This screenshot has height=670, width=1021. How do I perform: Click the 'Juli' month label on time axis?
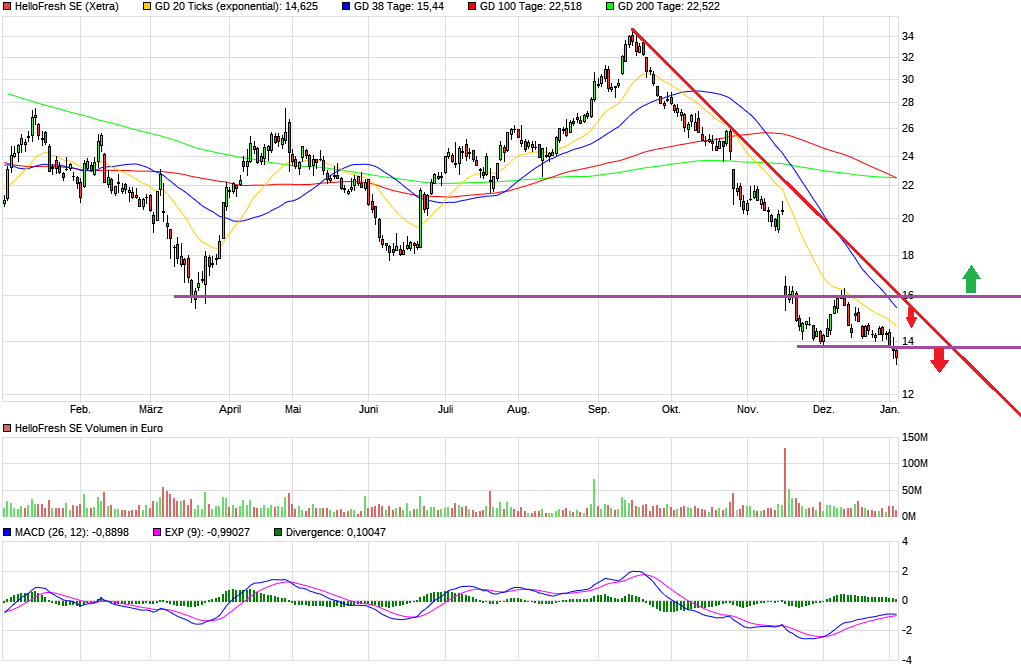[445, 410]
